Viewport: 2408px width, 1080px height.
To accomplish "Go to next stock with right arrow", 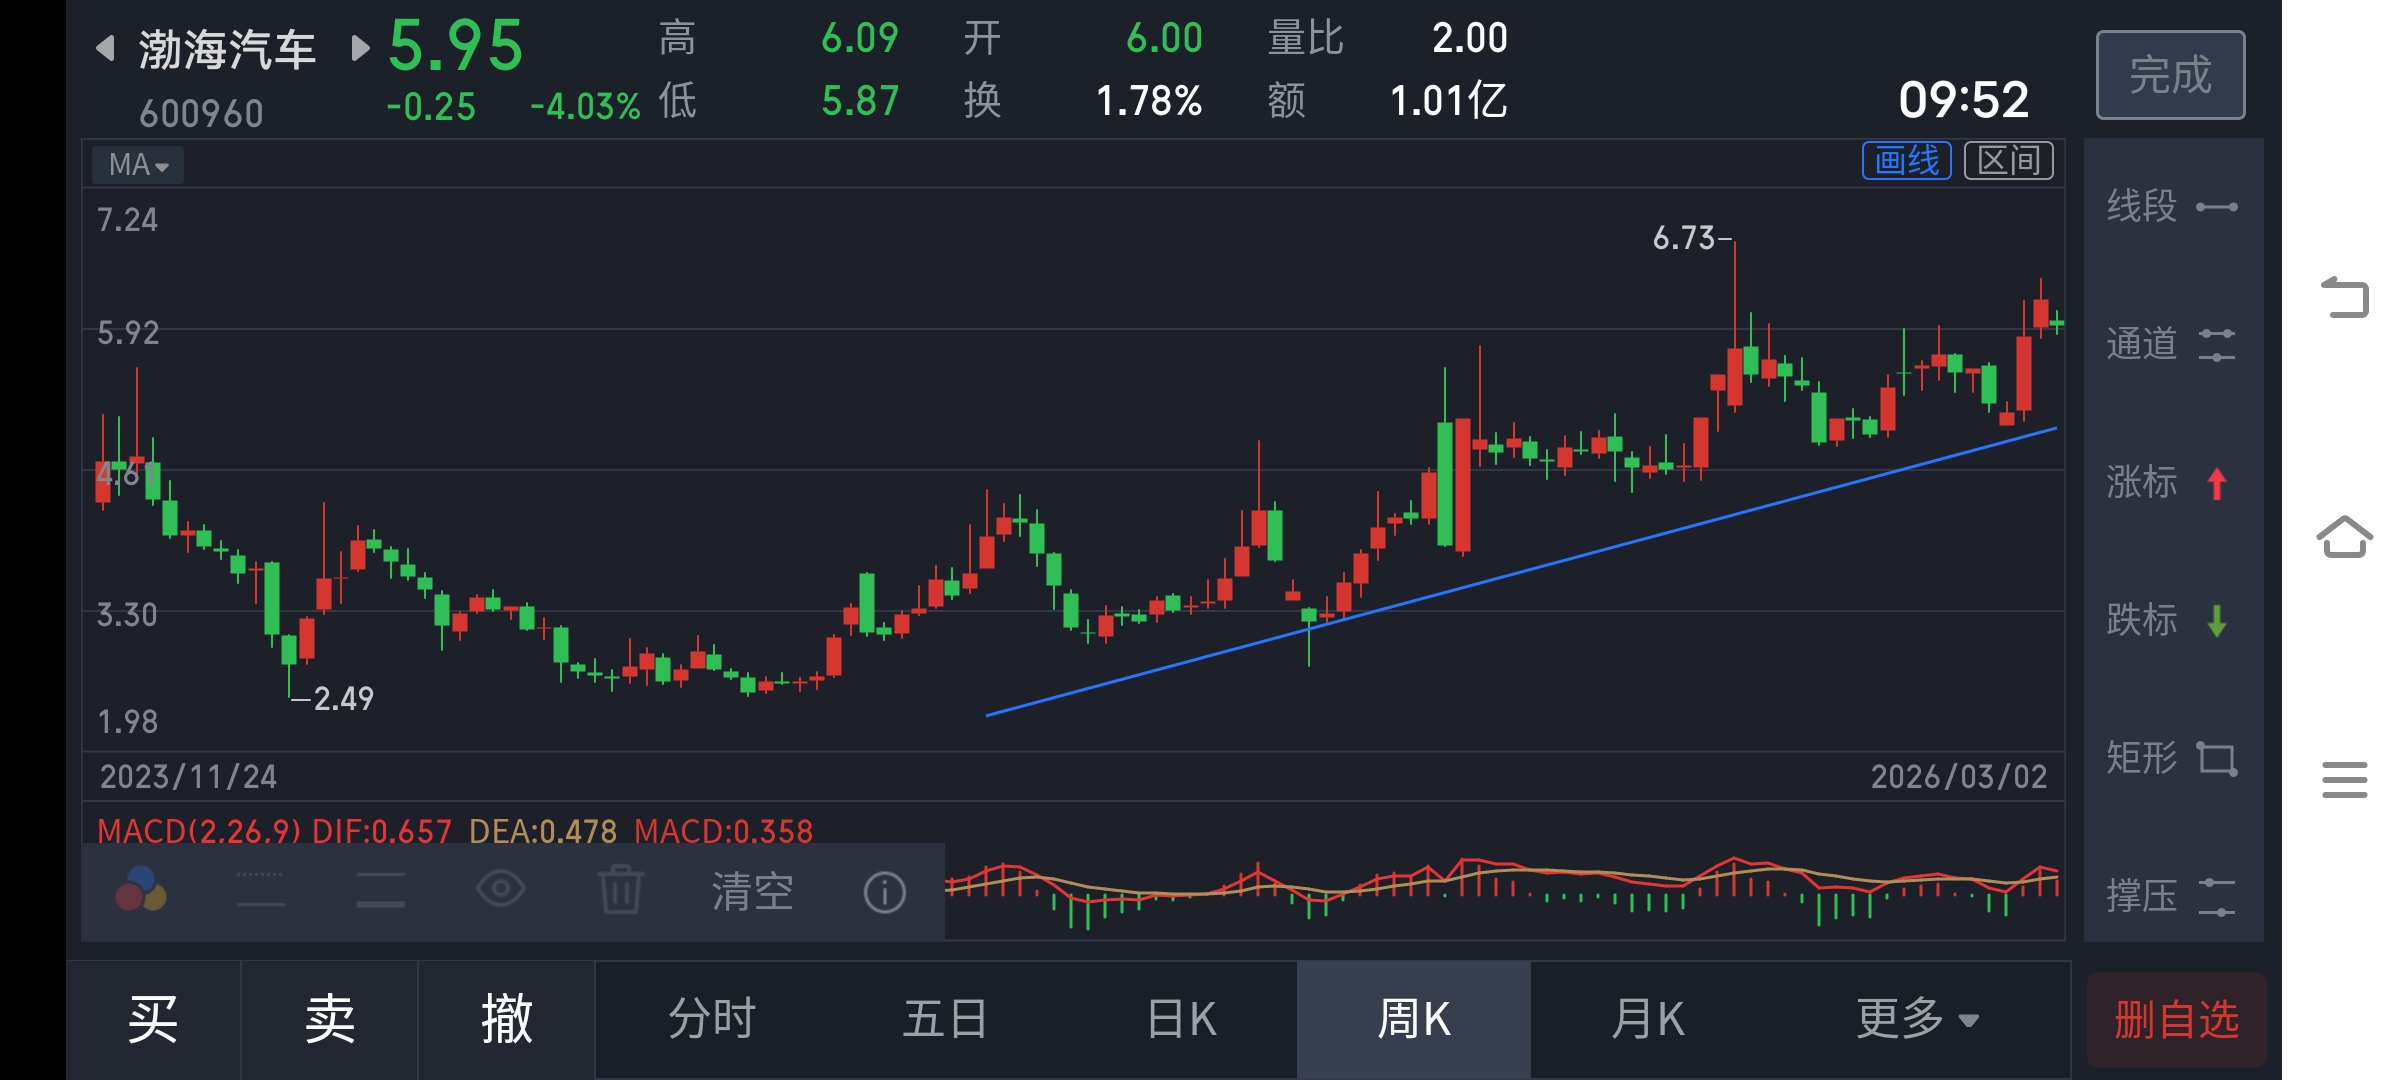I will [360, 48].
